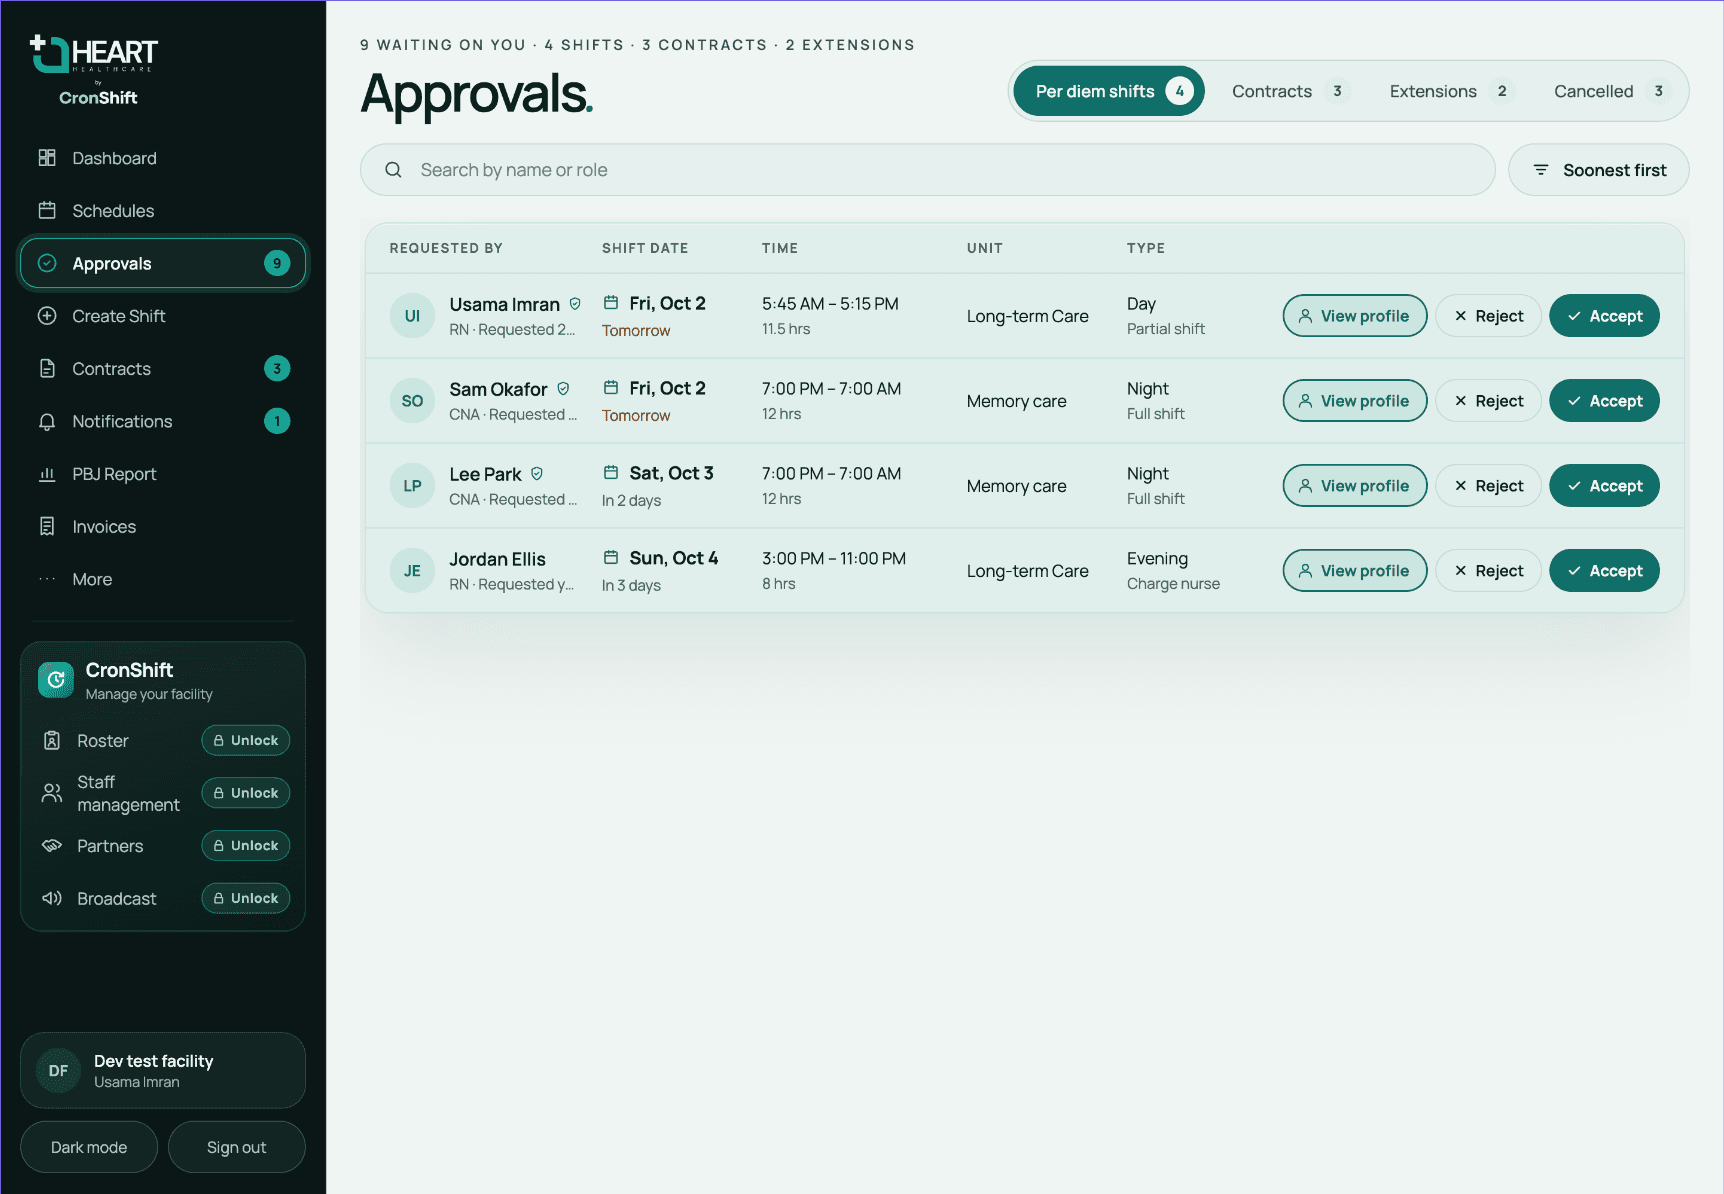1724x1194 pixels.
Task: View profile of Jordan Ellis
Action: [x=1355, y=571]
